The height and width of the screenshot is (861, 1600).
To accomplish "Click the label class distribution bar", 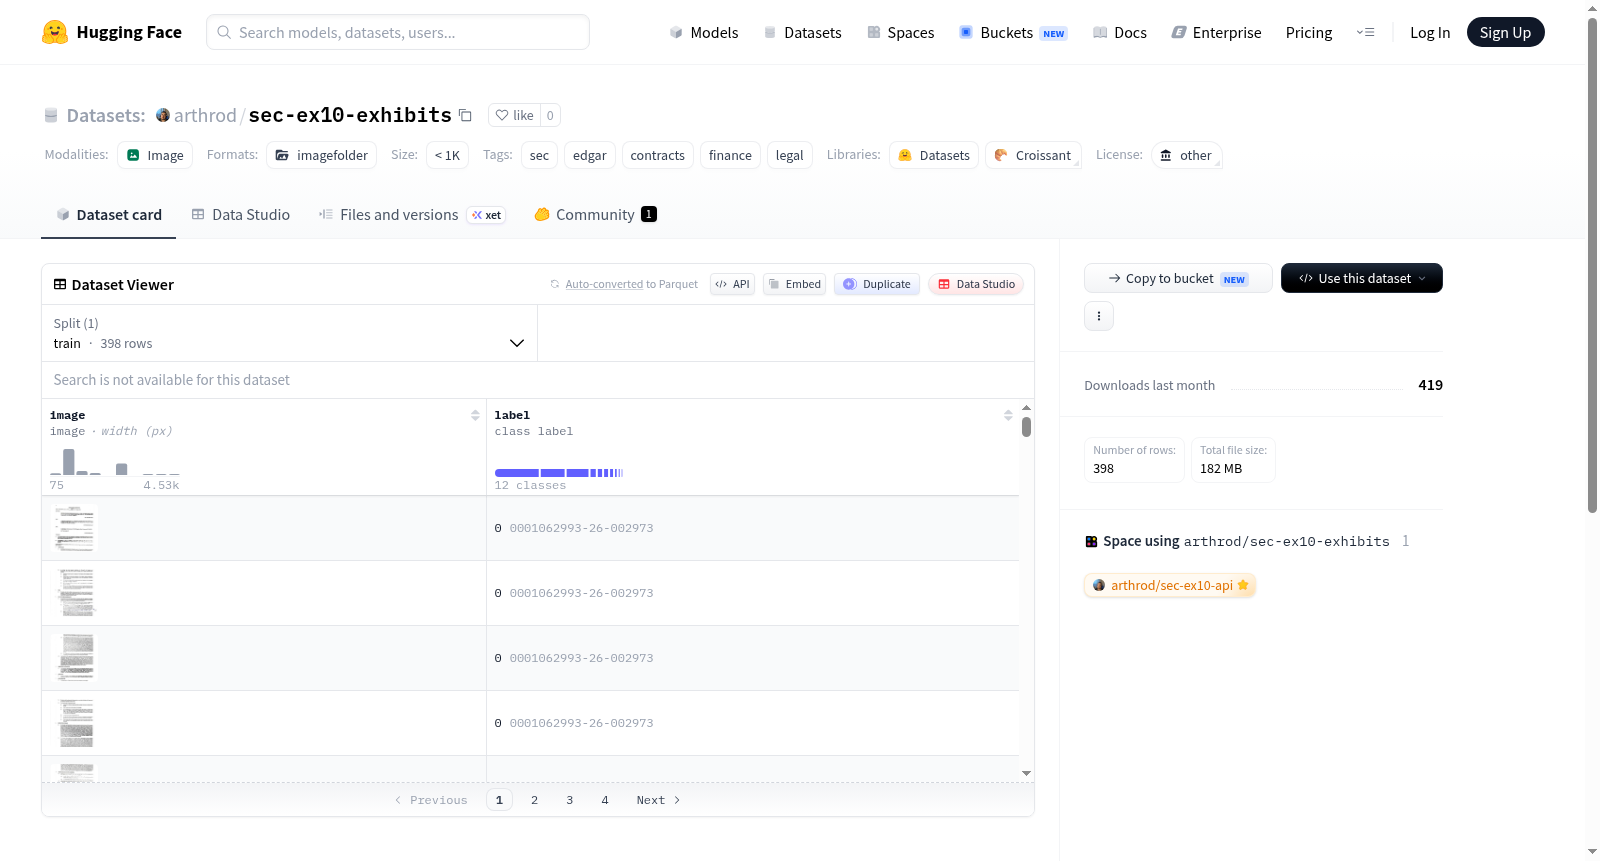I will [x=559, y=472].
